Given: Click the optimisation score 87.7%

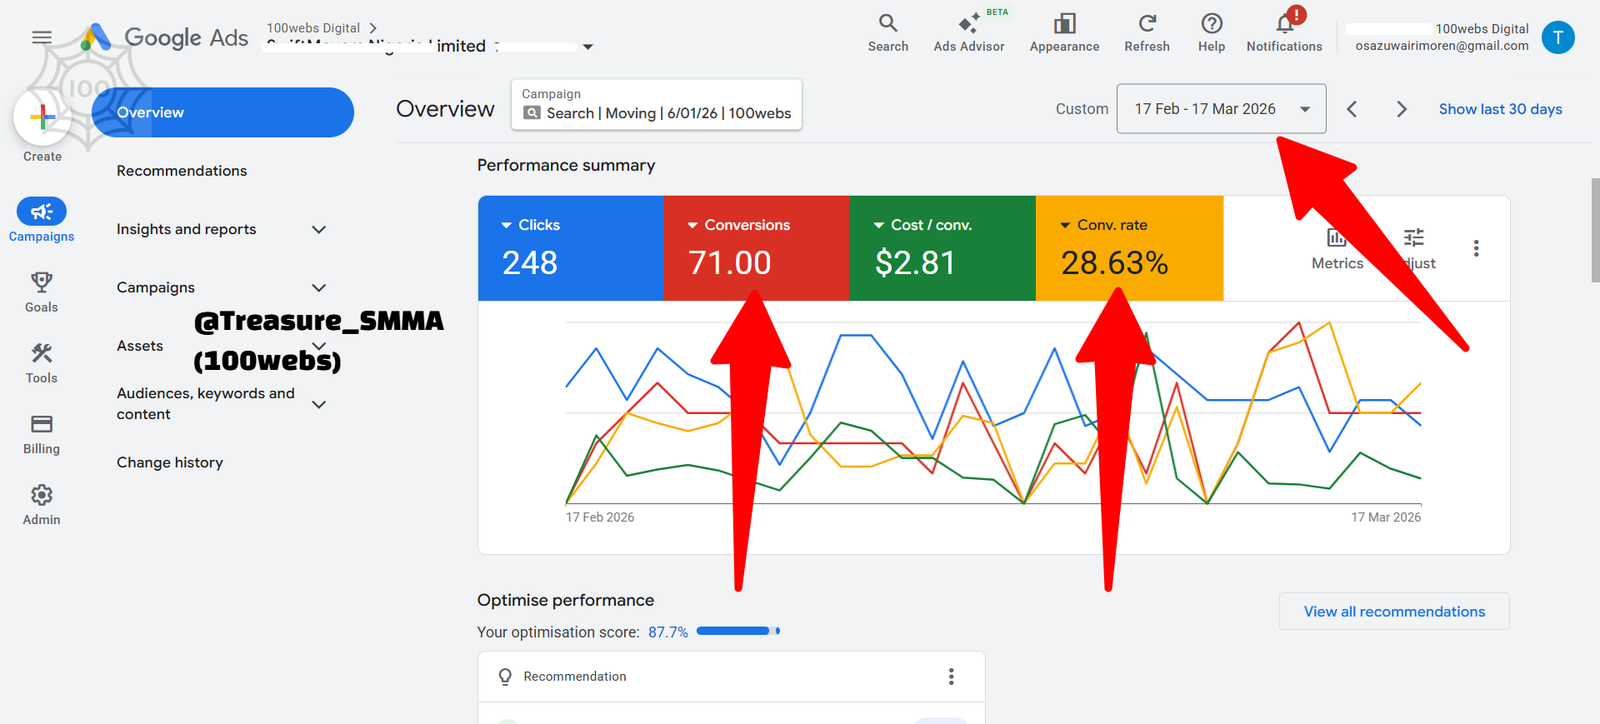Looking at the screenshot, I should 668,633.
